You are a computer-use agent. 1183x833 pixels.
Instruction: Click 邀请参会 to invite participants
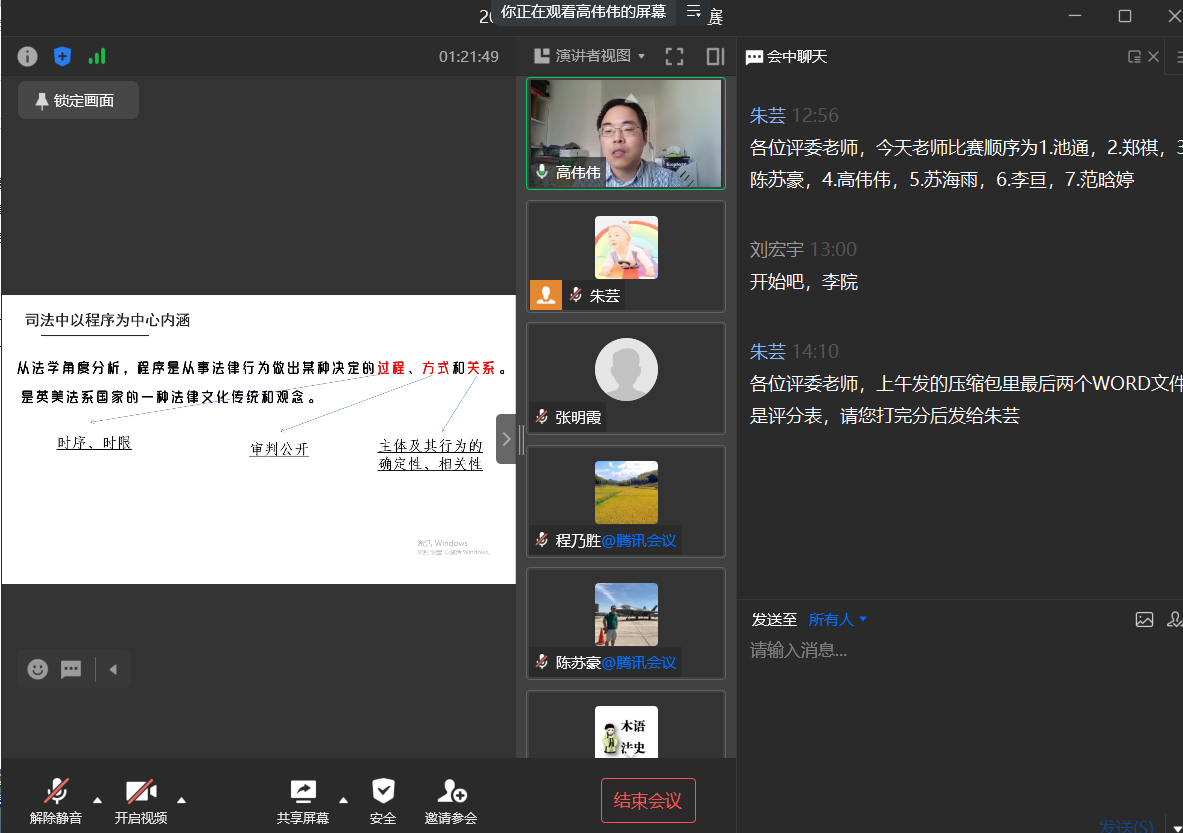click(451, 802)
